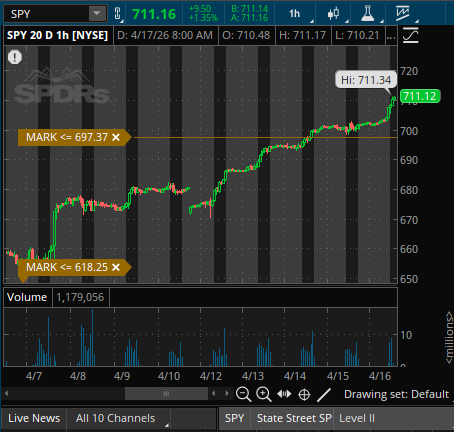Click the SPY 20 D 1h [NYSE] title
This screenshot has width=454, height=432.
pyautogui.click(x=57, y=35)
